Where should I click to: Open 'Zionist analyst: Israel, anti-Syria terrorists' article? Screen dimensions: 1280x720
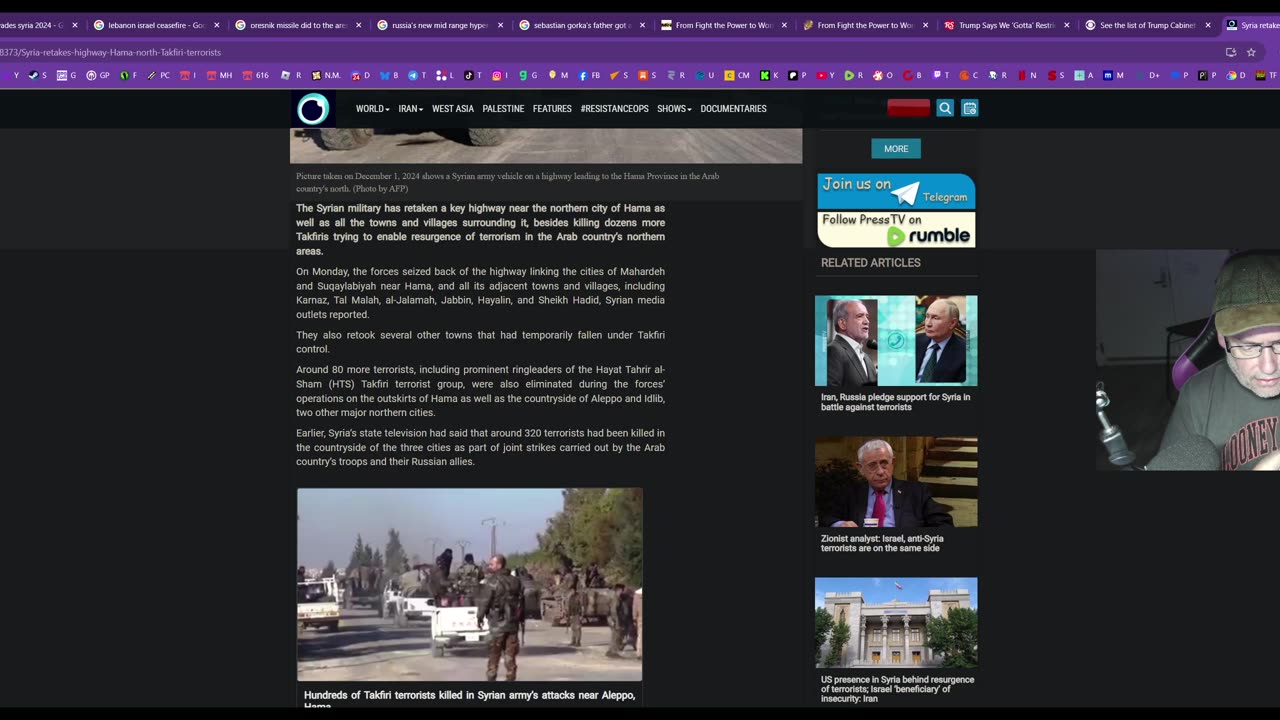click(882, 543)
